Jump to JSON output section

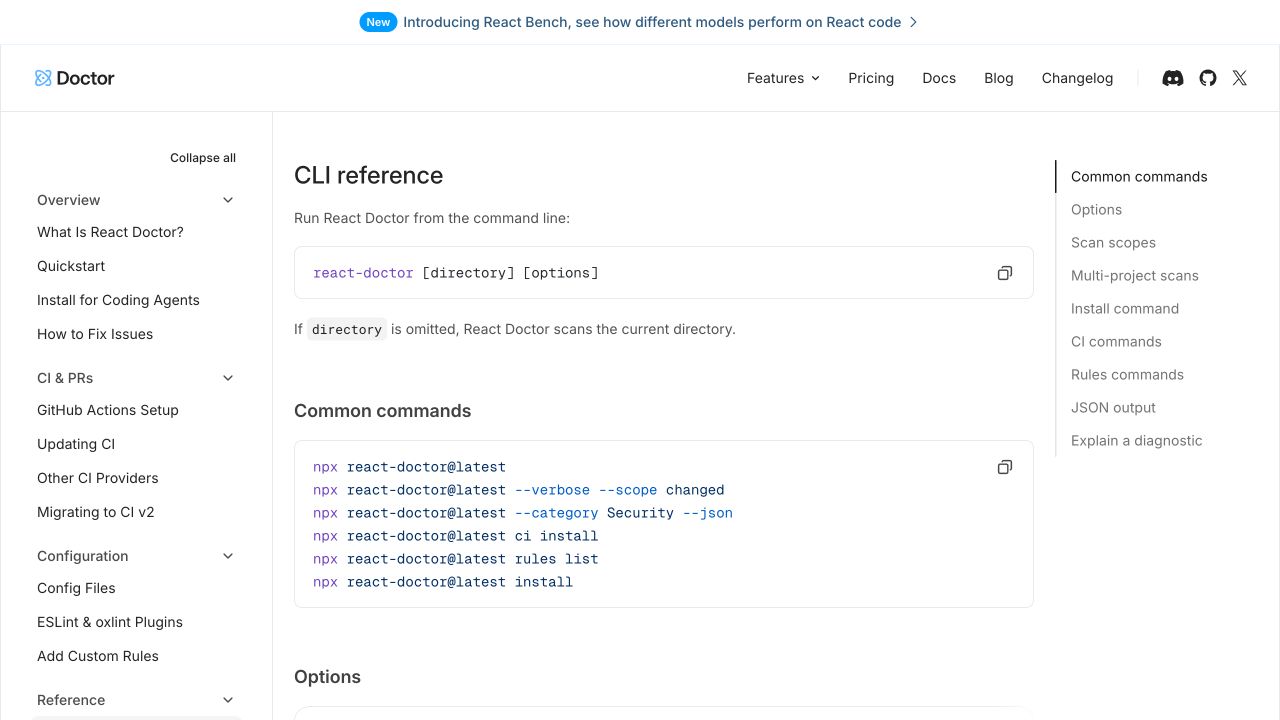pyautogui.click(x=1113, y=408)
